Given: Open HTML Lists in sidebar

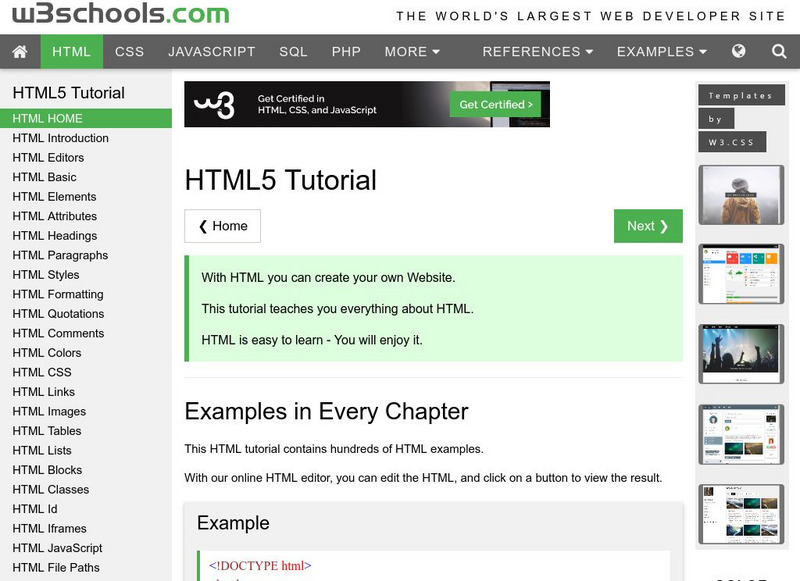Looking at the screenshot, I should 86,450.
